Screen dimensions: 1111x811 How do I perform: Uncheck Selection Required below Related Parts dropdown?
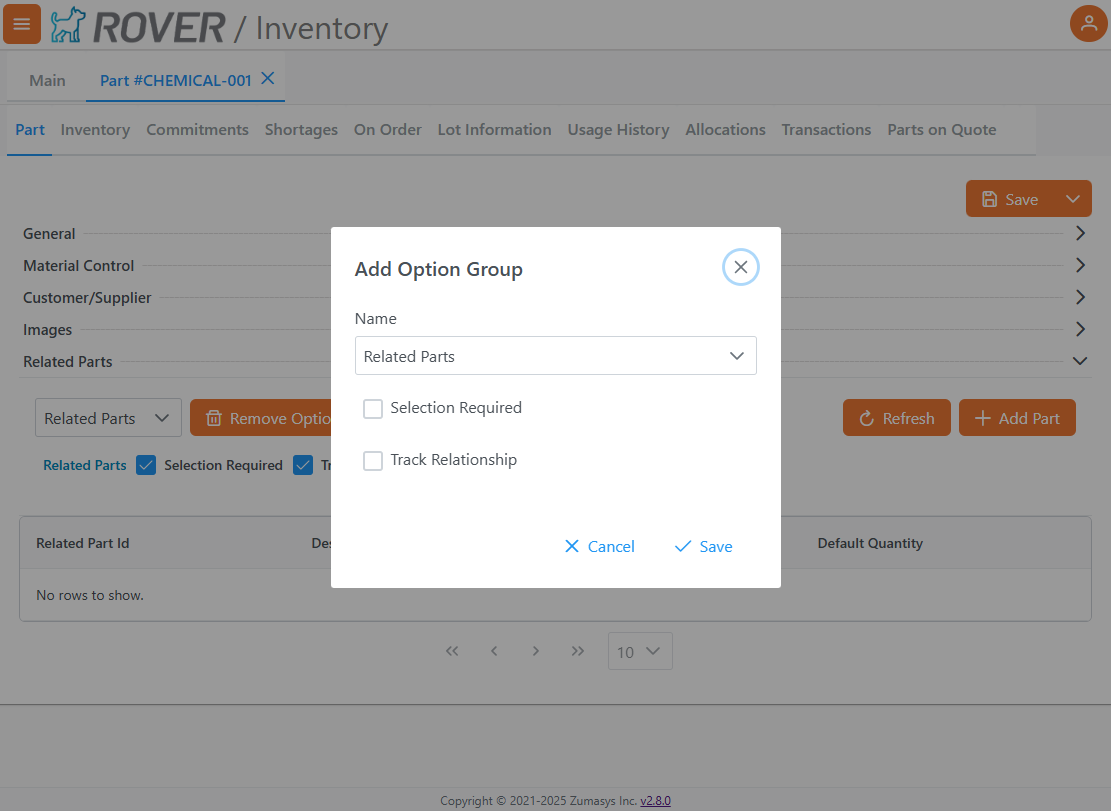(146, 465)
